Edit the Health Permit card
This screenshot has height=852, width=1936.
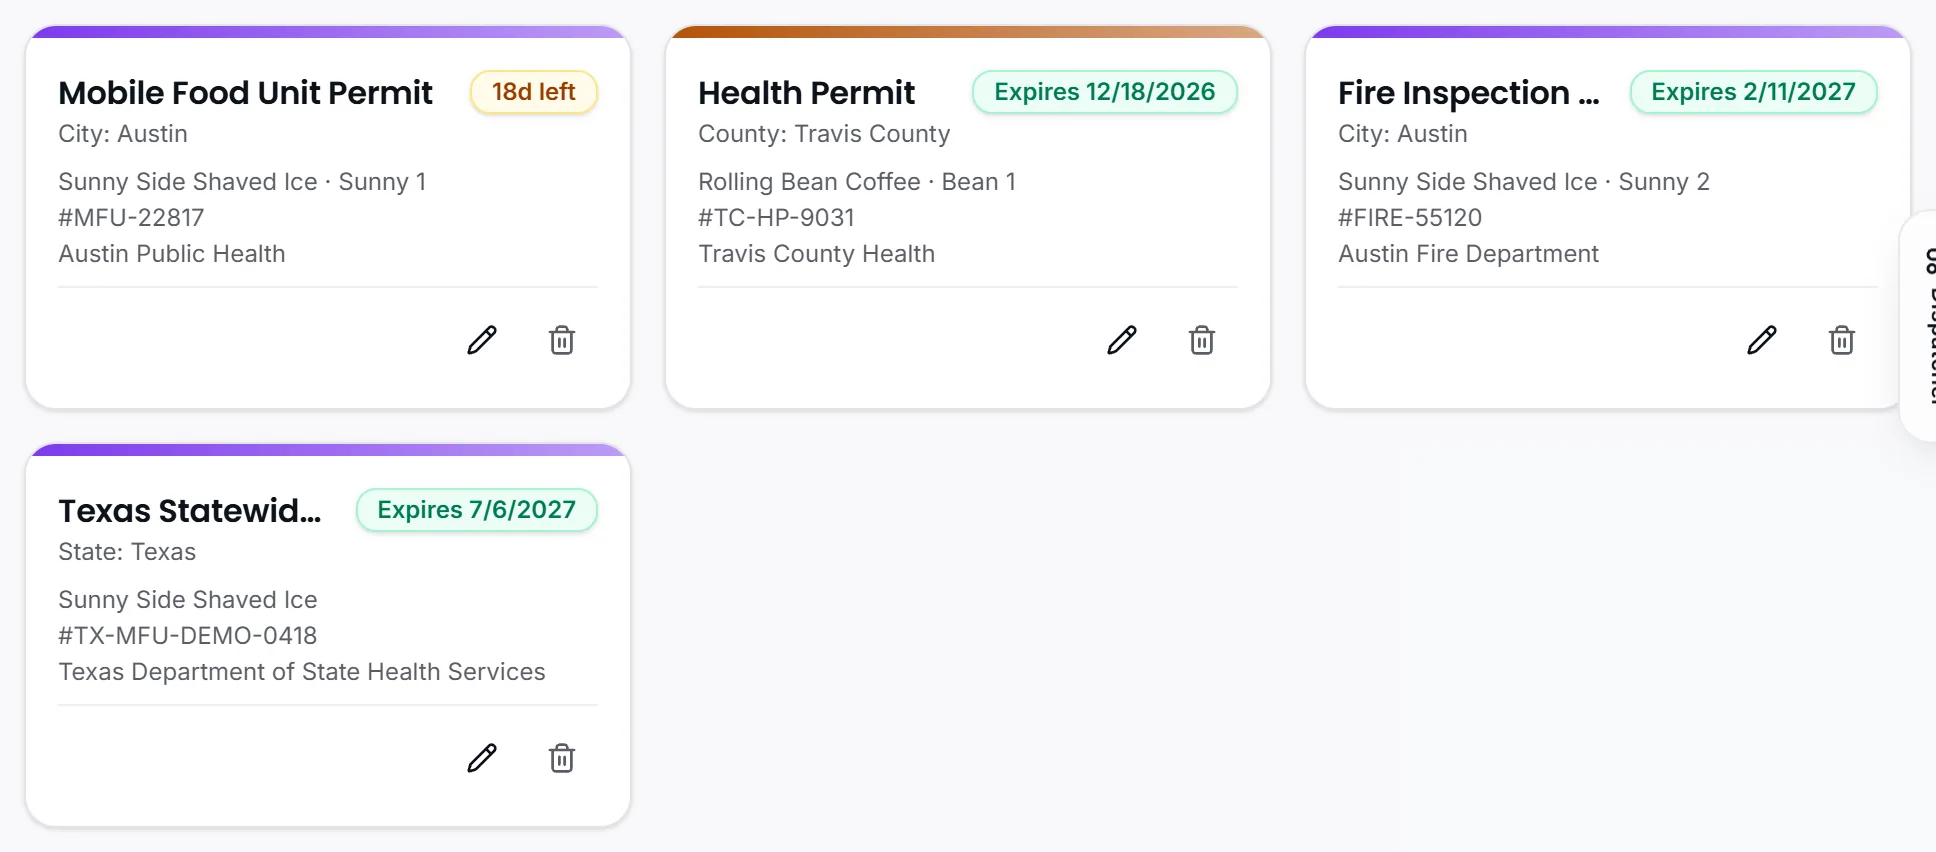[x=1122, y=340]
